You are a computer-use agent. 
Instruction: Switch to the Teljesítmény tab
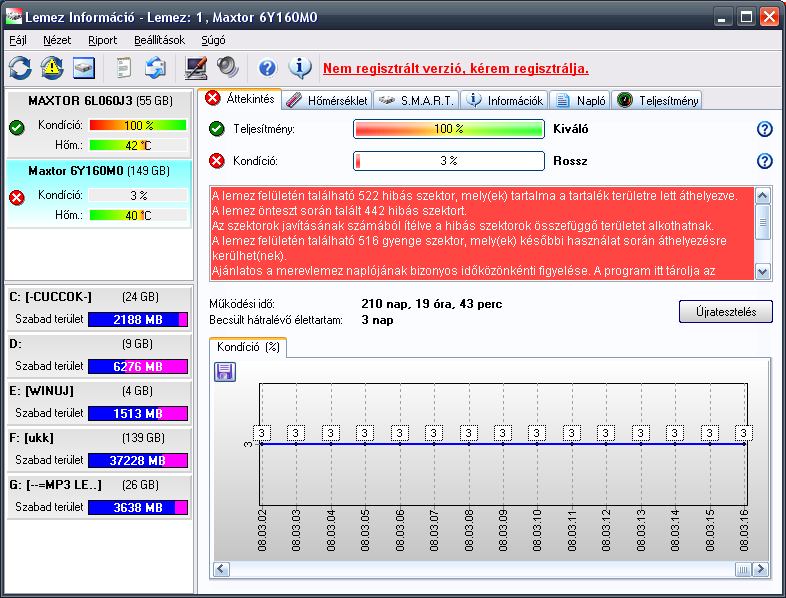[x=657, y=100]
